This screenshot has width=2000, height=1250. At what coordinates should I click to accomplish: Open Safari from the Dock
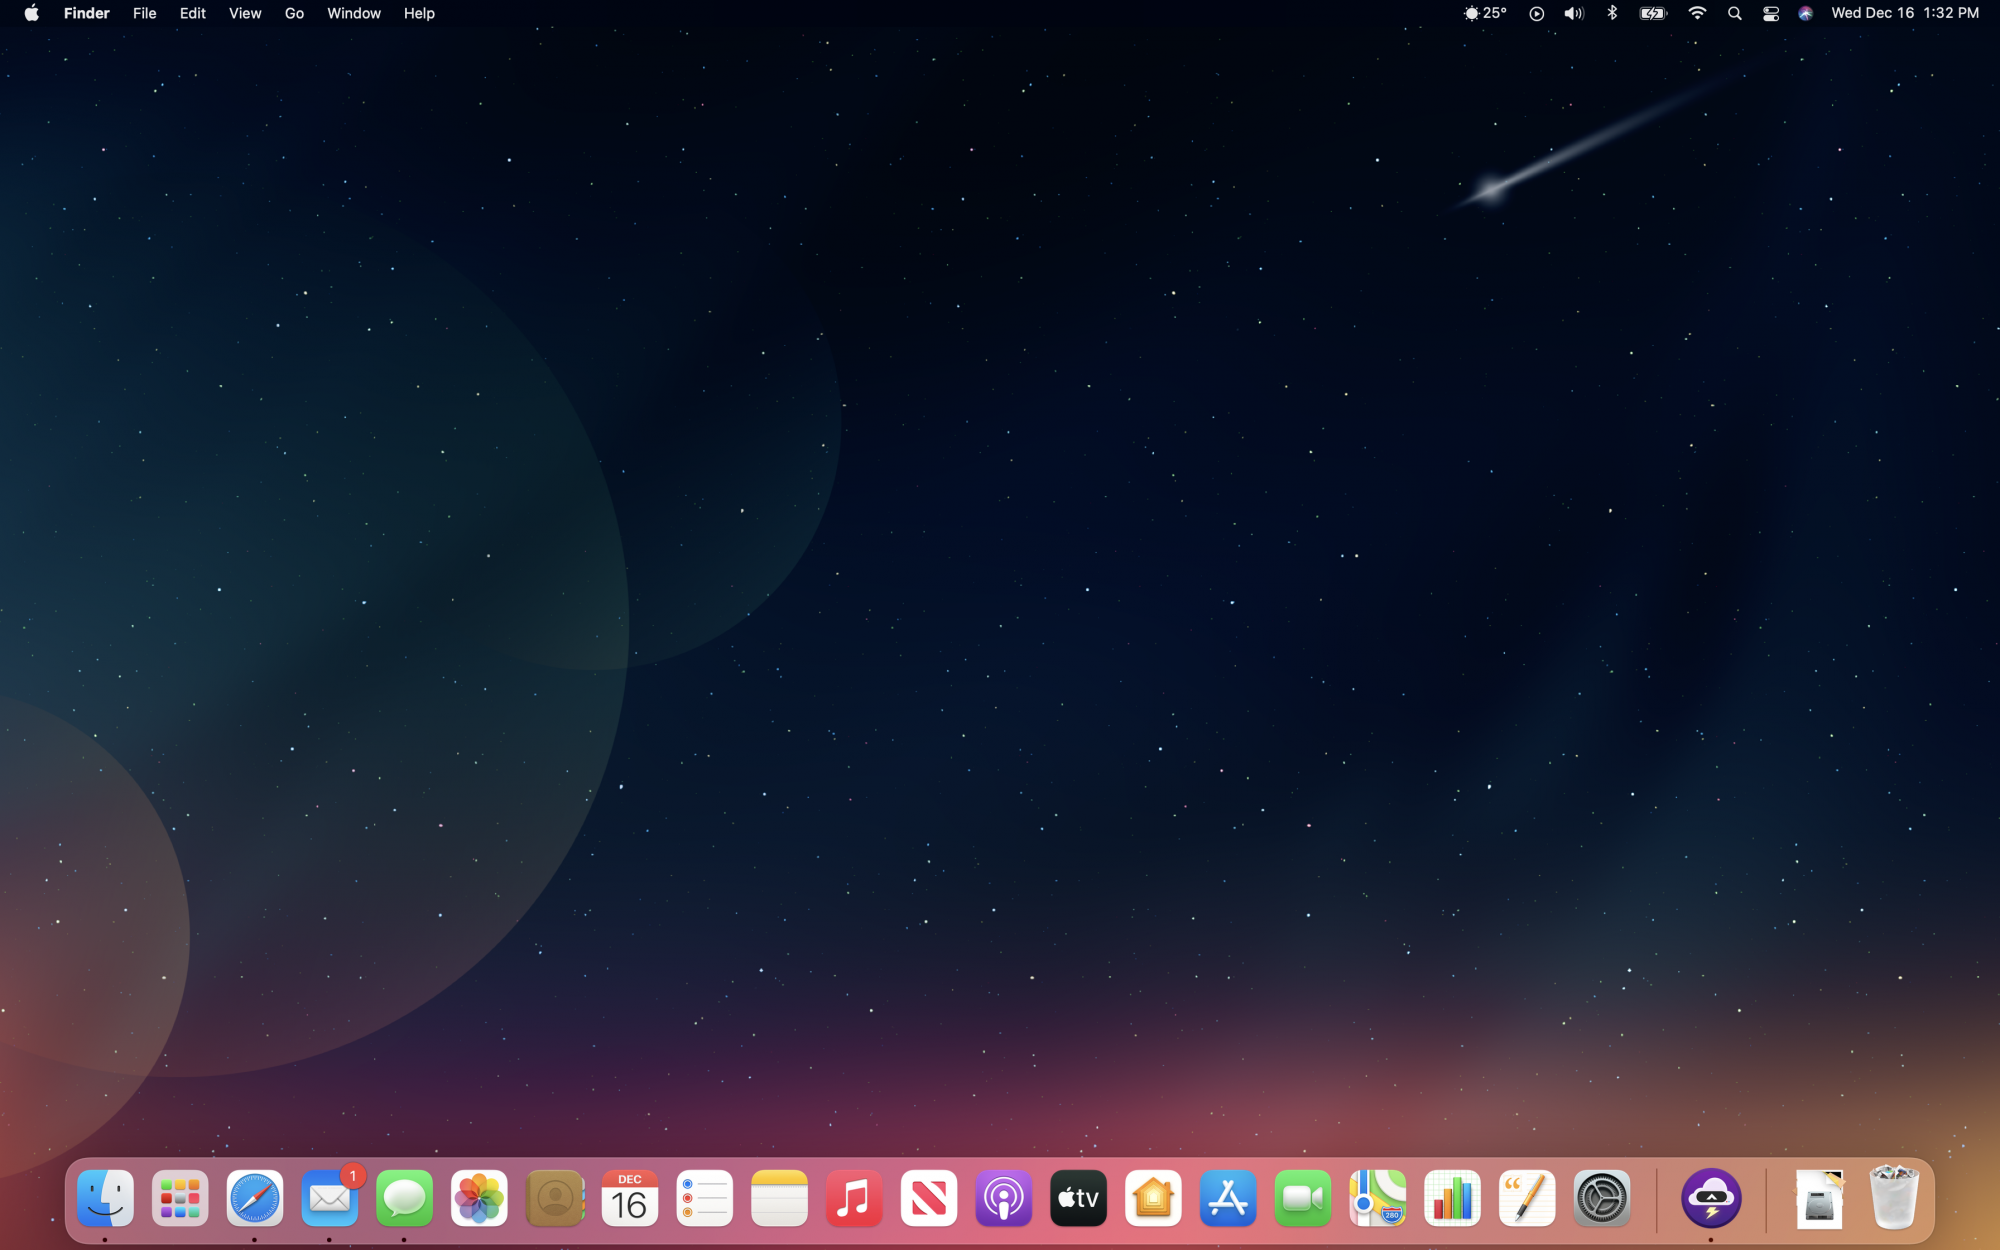254,1198
